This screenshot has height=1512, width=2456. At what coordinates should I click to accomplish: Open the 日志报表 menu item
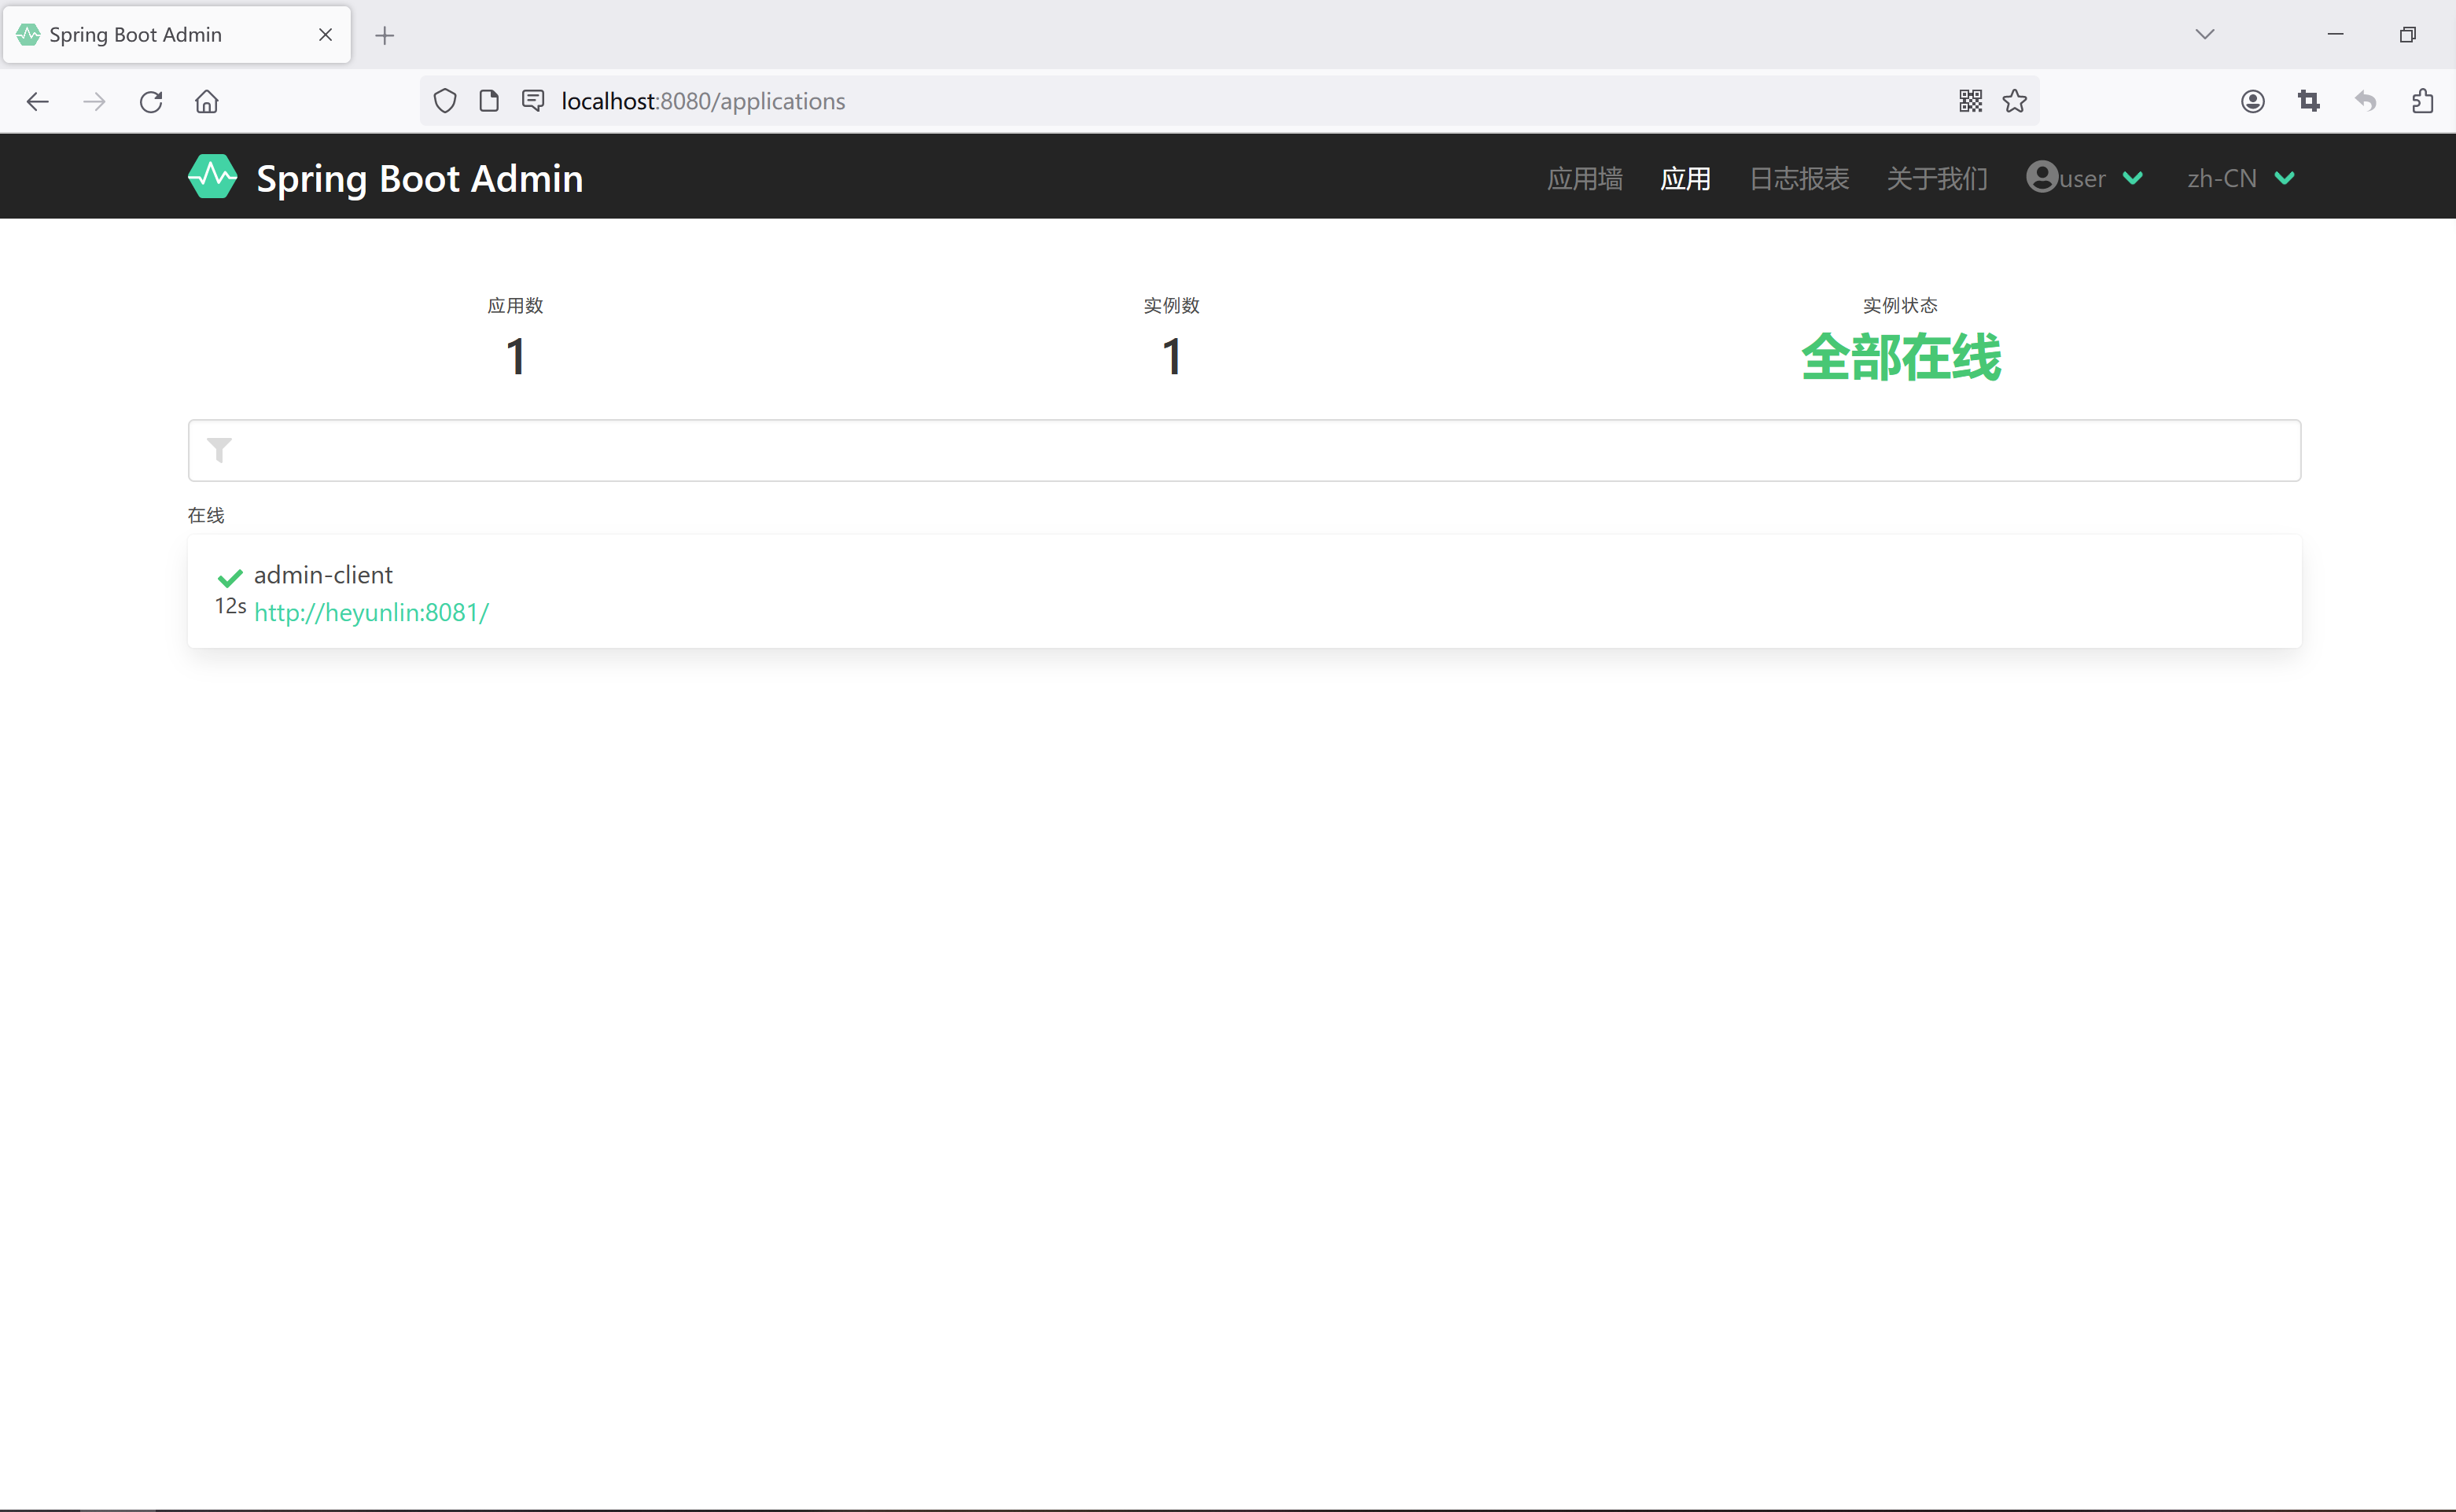coord(1798,177)
